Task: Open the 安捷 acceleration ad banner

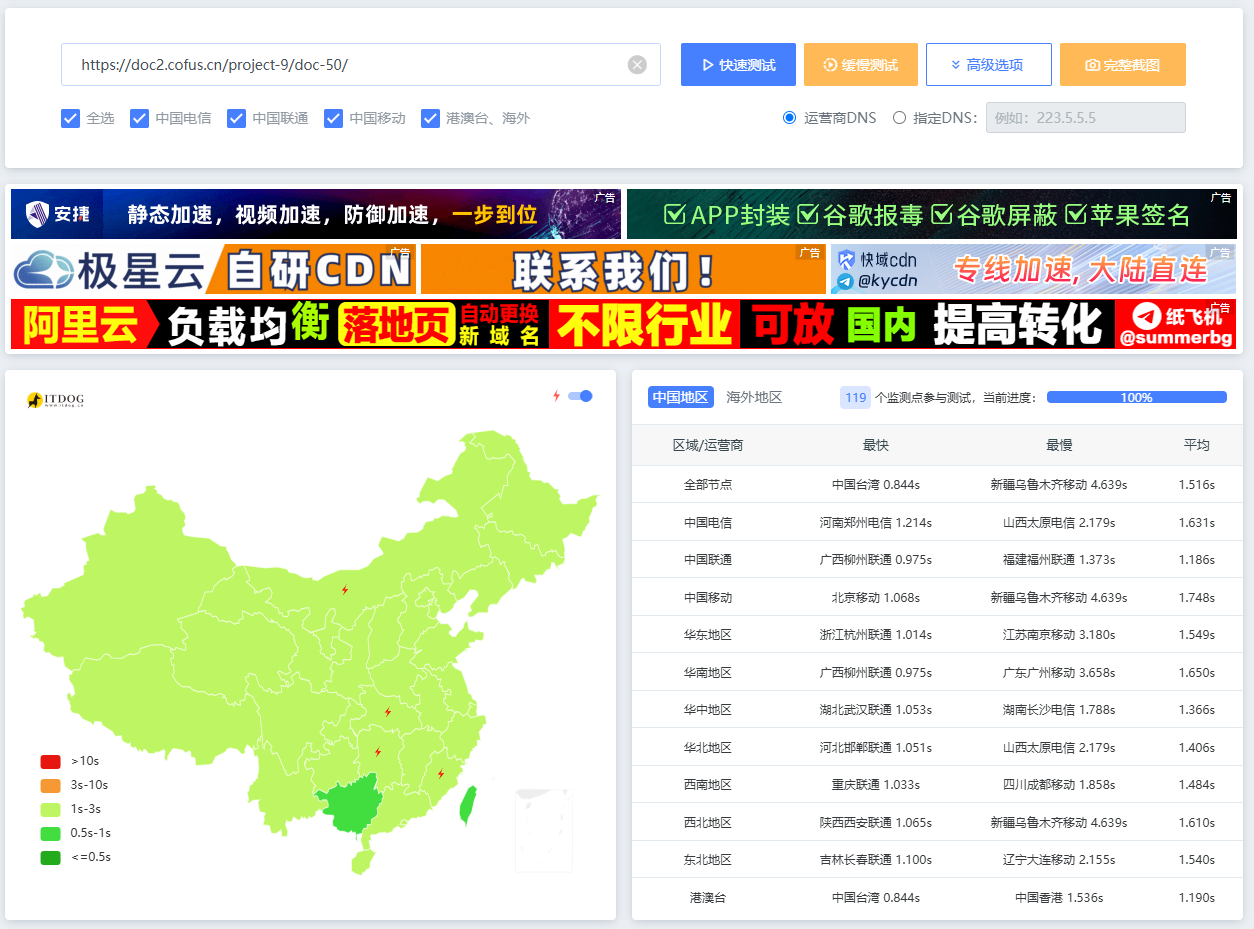Action: [x=316, y=214]
